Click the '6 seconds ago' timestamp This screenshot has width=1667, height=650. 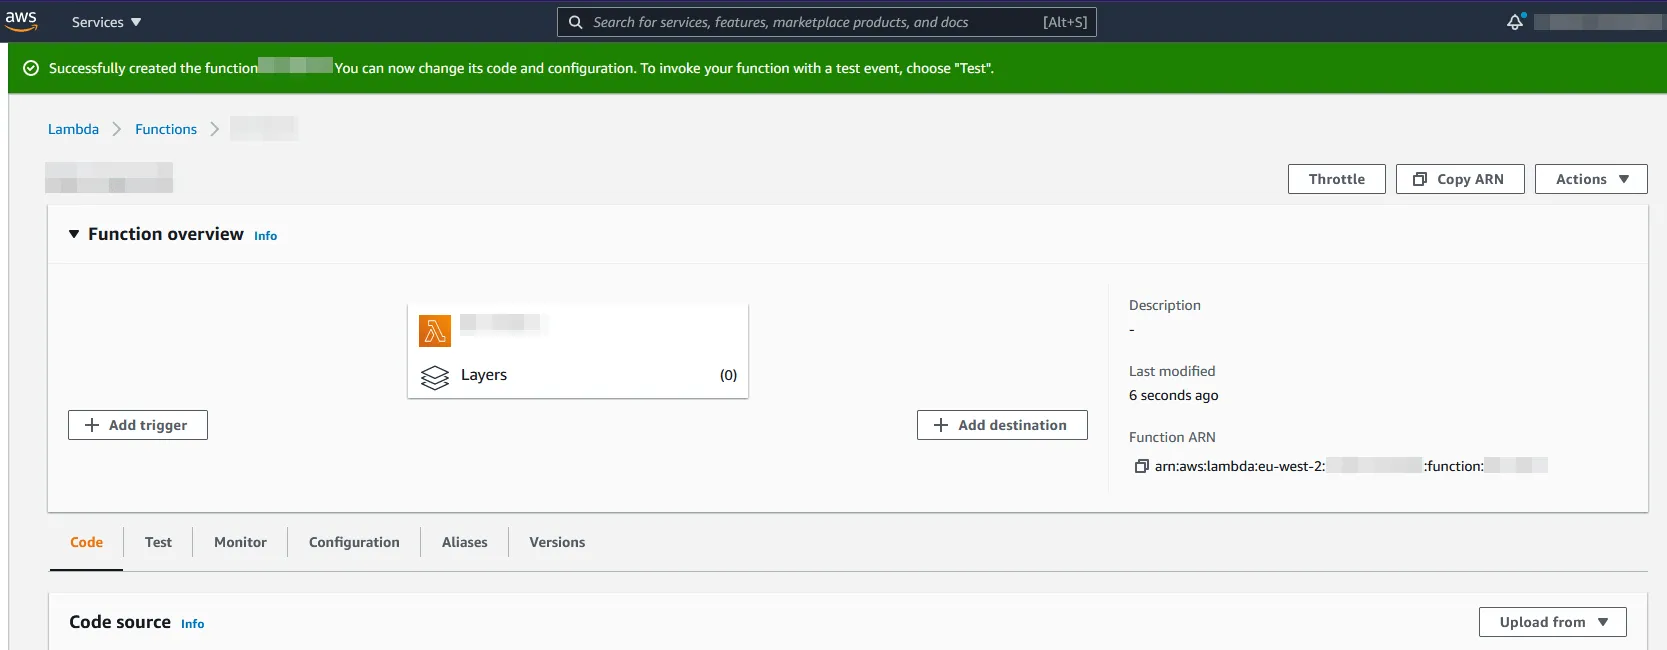tap(1173, 395)
